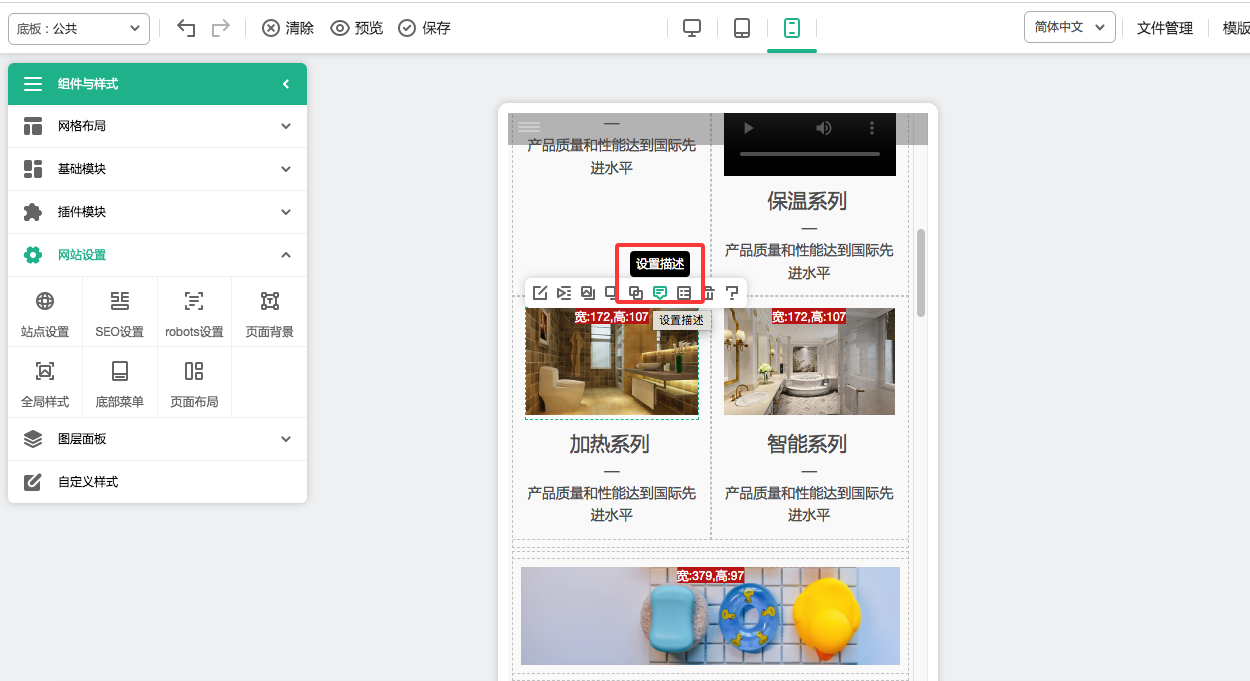
Task: Open the 简体中文 language dropdown
Action: coord(1069,27)
